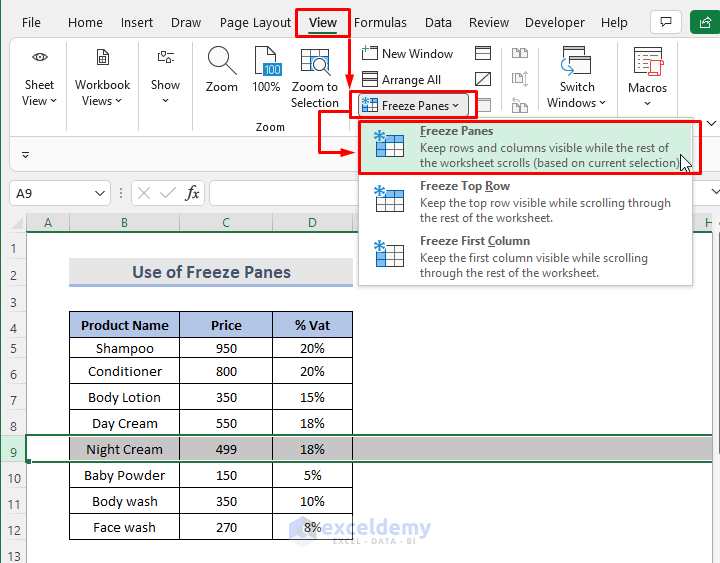Choose Freeze Top Row option
This screenshot has width=720, height=563.
pos(525,202)
